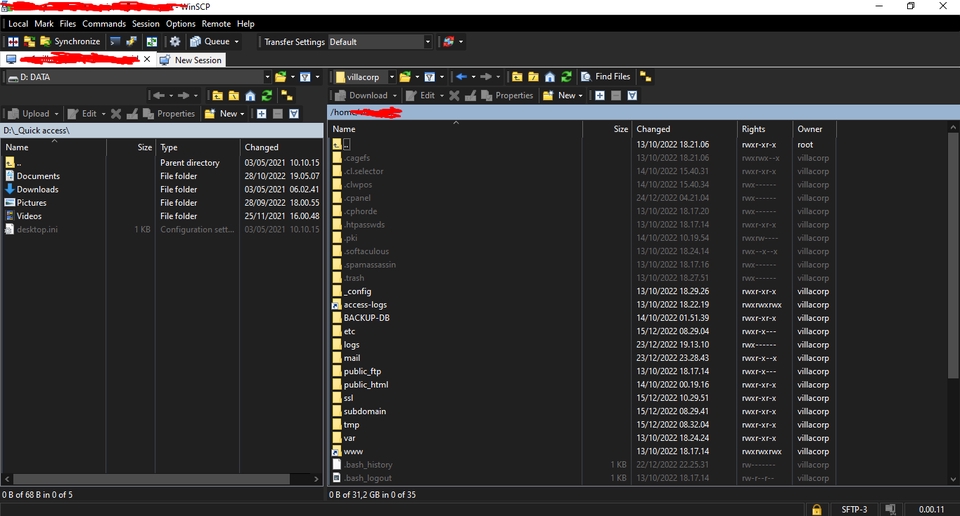Select the access-logs link entry
The image size is (960, 516).
(x=365, y=305)
